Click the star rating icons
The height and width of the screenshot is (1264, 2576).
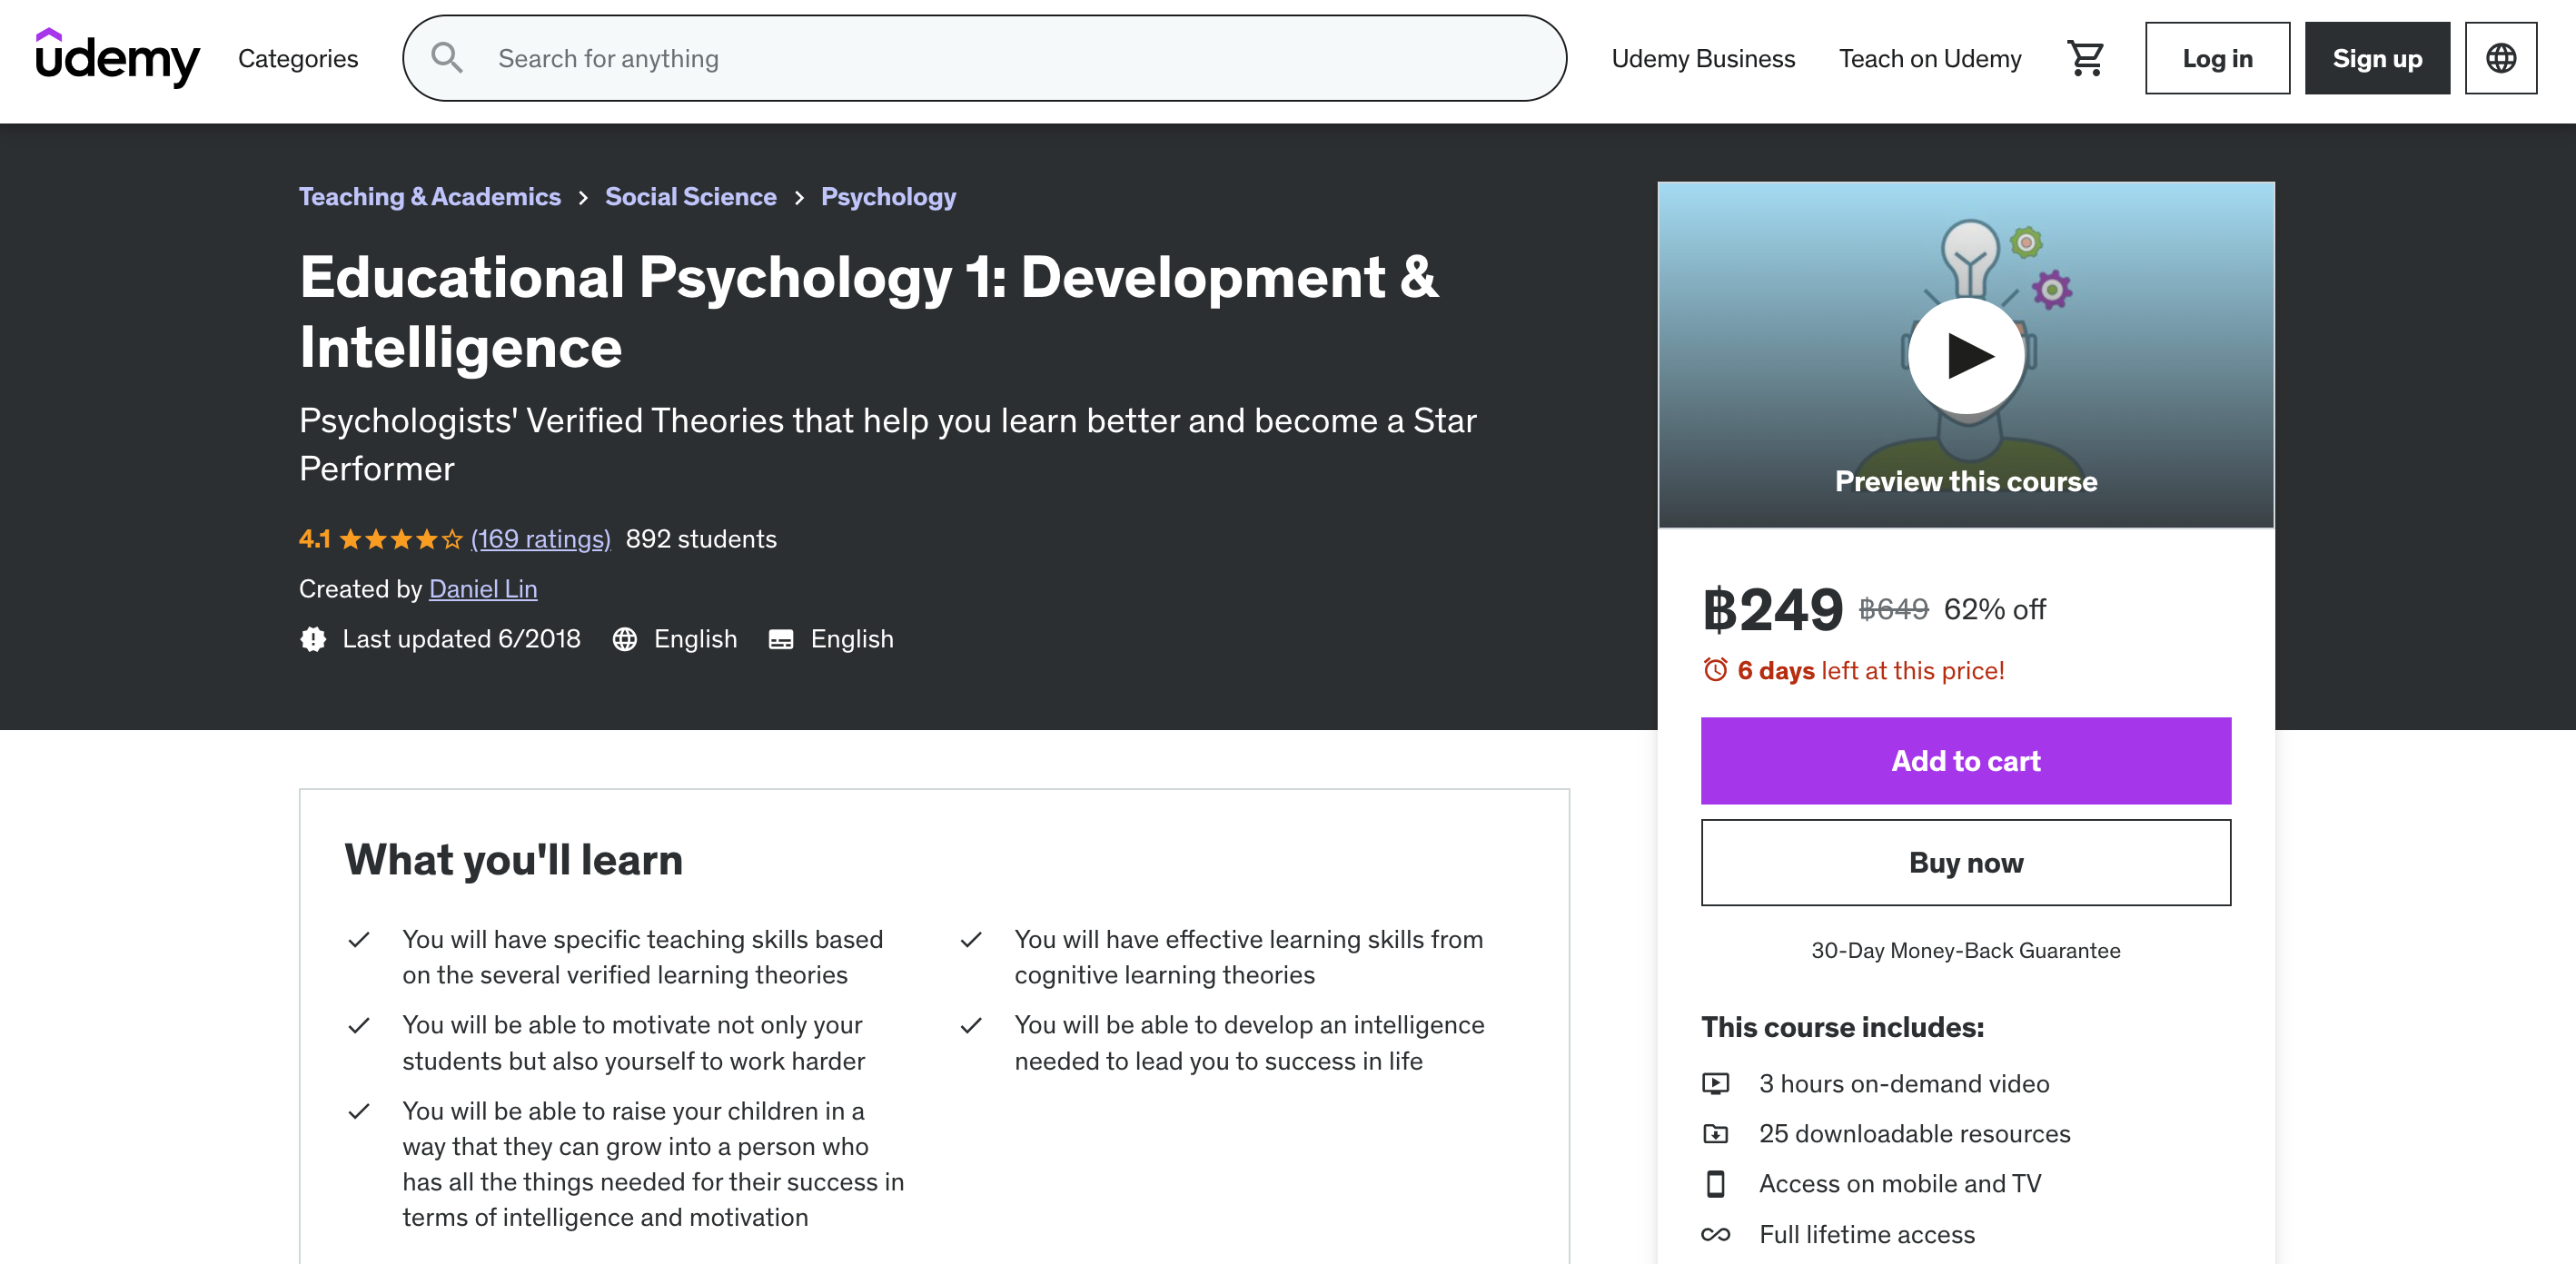(401, 540)
